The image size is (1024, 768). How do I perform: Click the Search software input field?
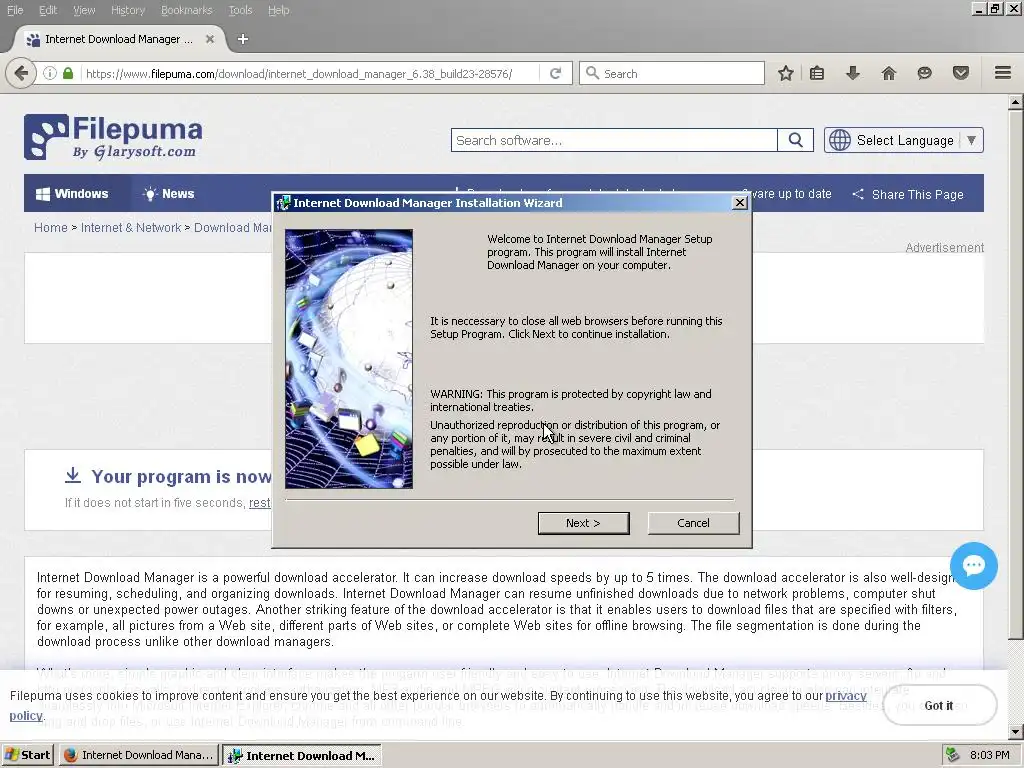tap(614, 140)
